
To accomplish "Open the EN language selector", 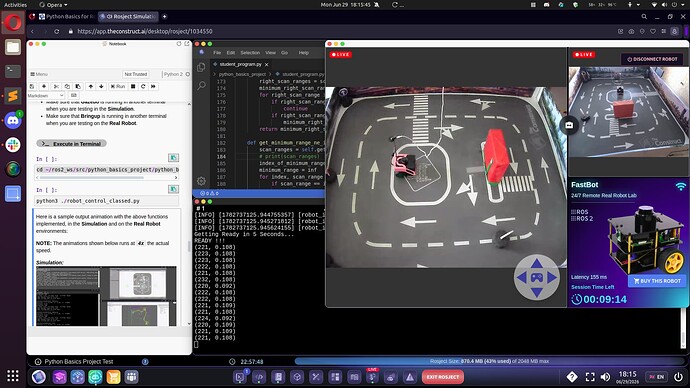I will [x=656, y=377].
